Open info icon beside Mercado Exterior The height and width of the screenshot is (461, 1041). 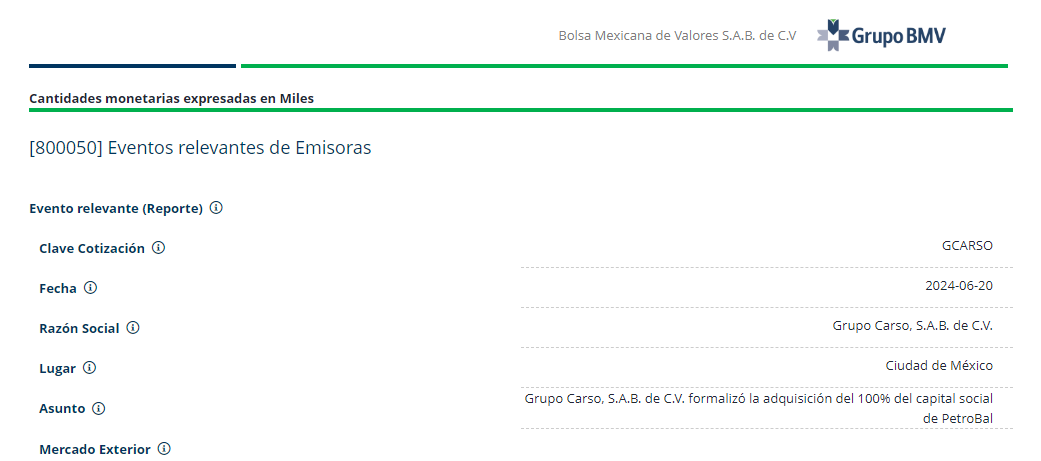(x=164, y=448)
